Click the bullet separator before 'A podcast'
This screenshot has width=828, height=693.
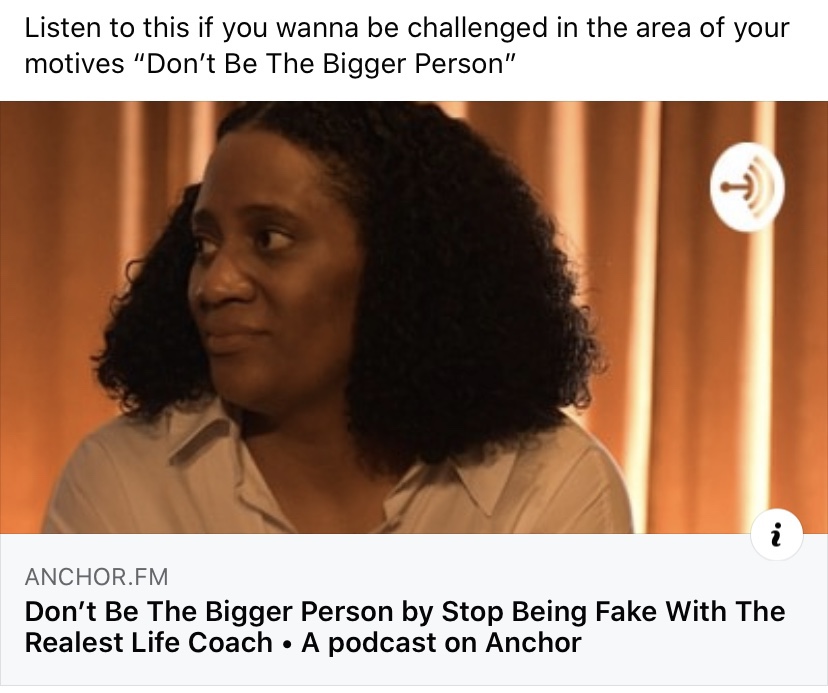pyautogui.click(x=287, y=644)
